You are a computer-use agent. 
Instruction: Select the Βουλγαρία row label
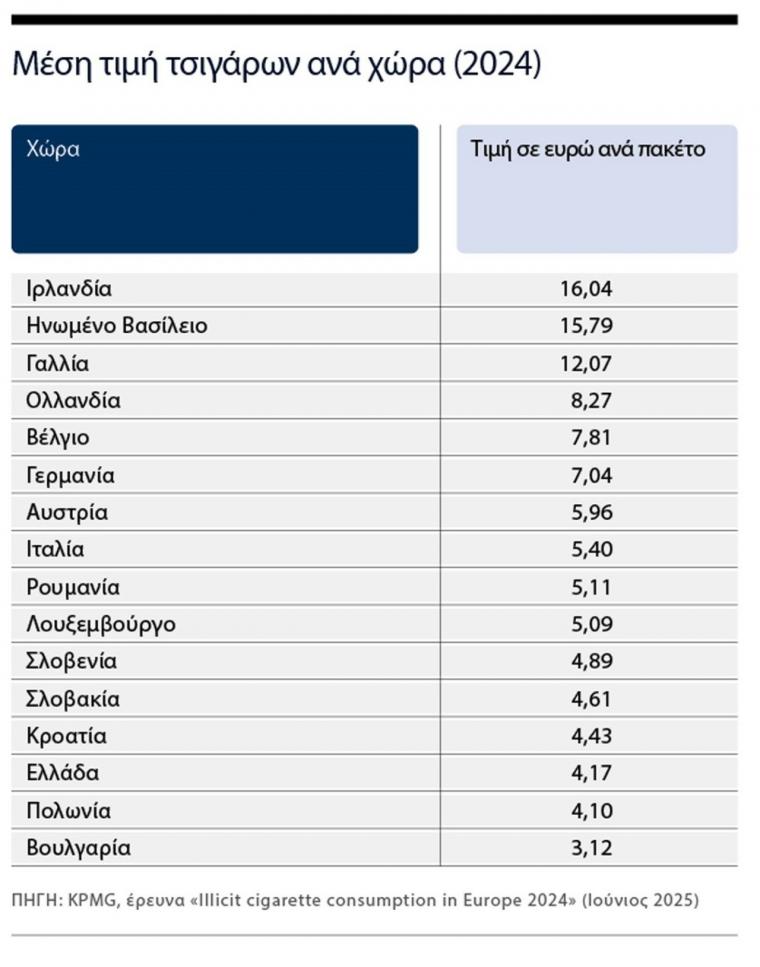78,848
